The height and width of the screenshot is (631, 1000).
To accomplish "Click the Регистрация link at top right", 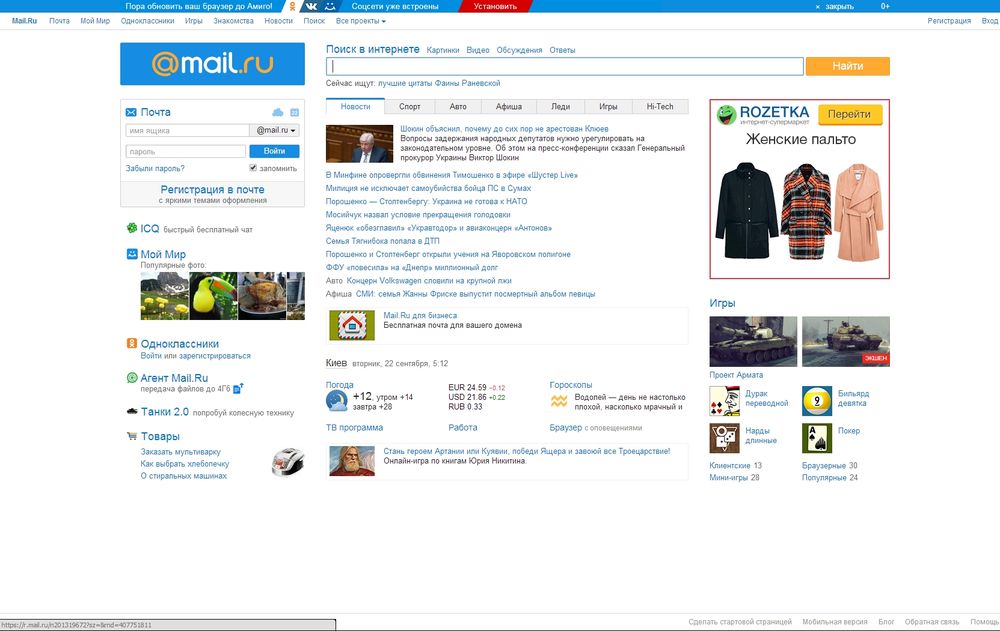I will pyautogui.click(x=949, y=21).
